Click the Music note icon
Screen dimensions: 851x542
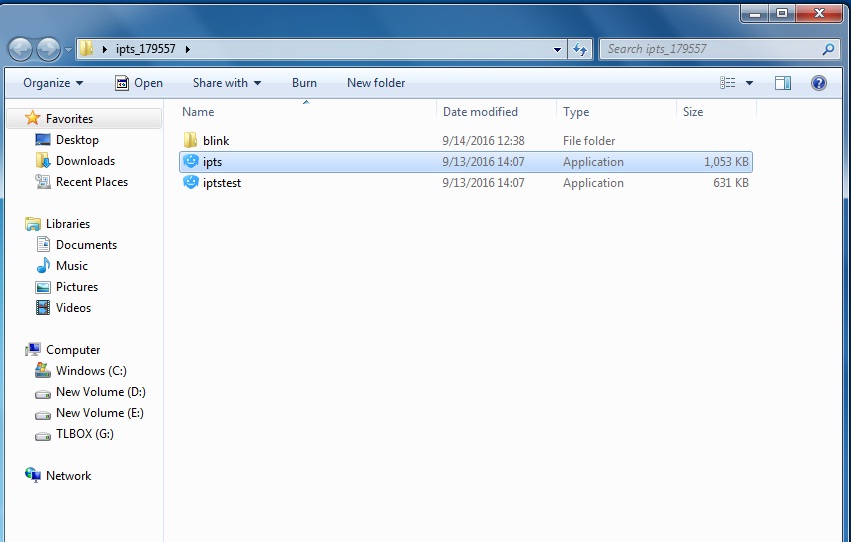(x=43, y=265)
